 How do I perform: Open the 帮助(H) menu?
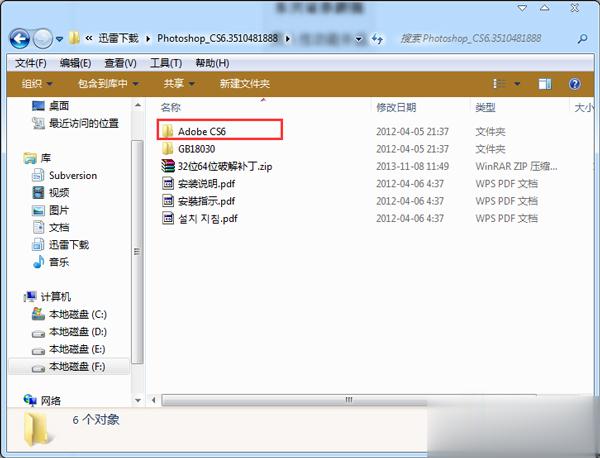[x=212, y=63]
